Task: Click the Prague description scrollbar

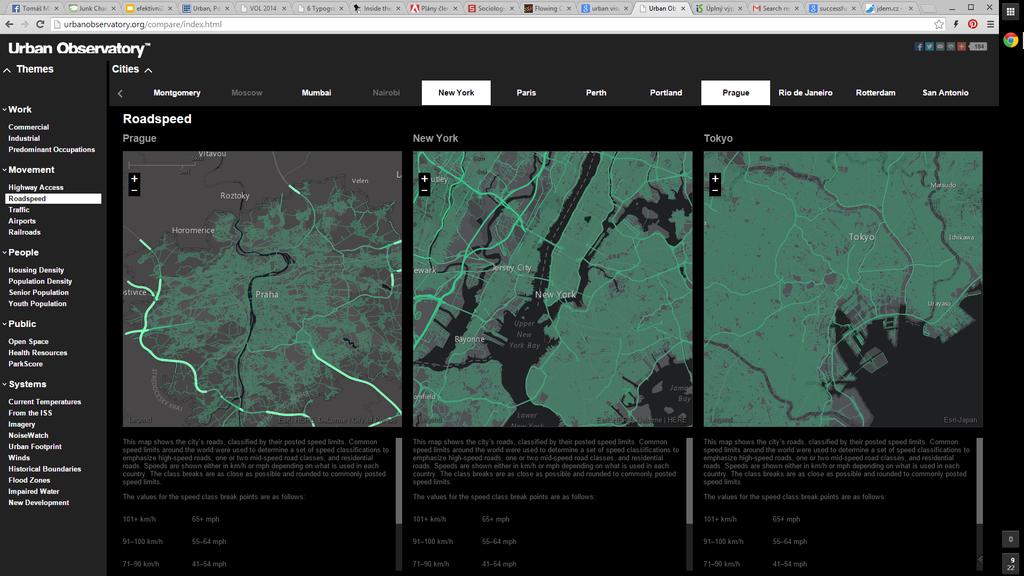Action: pyautogui.click(x=399, y=481)
